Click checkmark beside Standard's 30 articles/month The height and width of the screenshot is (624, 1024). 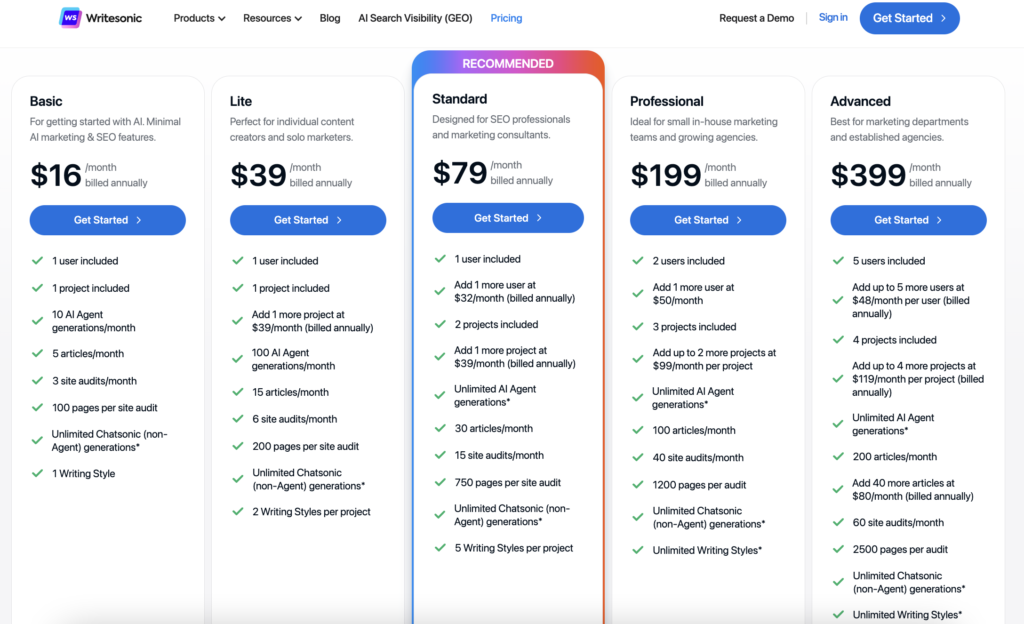[440, 428]
